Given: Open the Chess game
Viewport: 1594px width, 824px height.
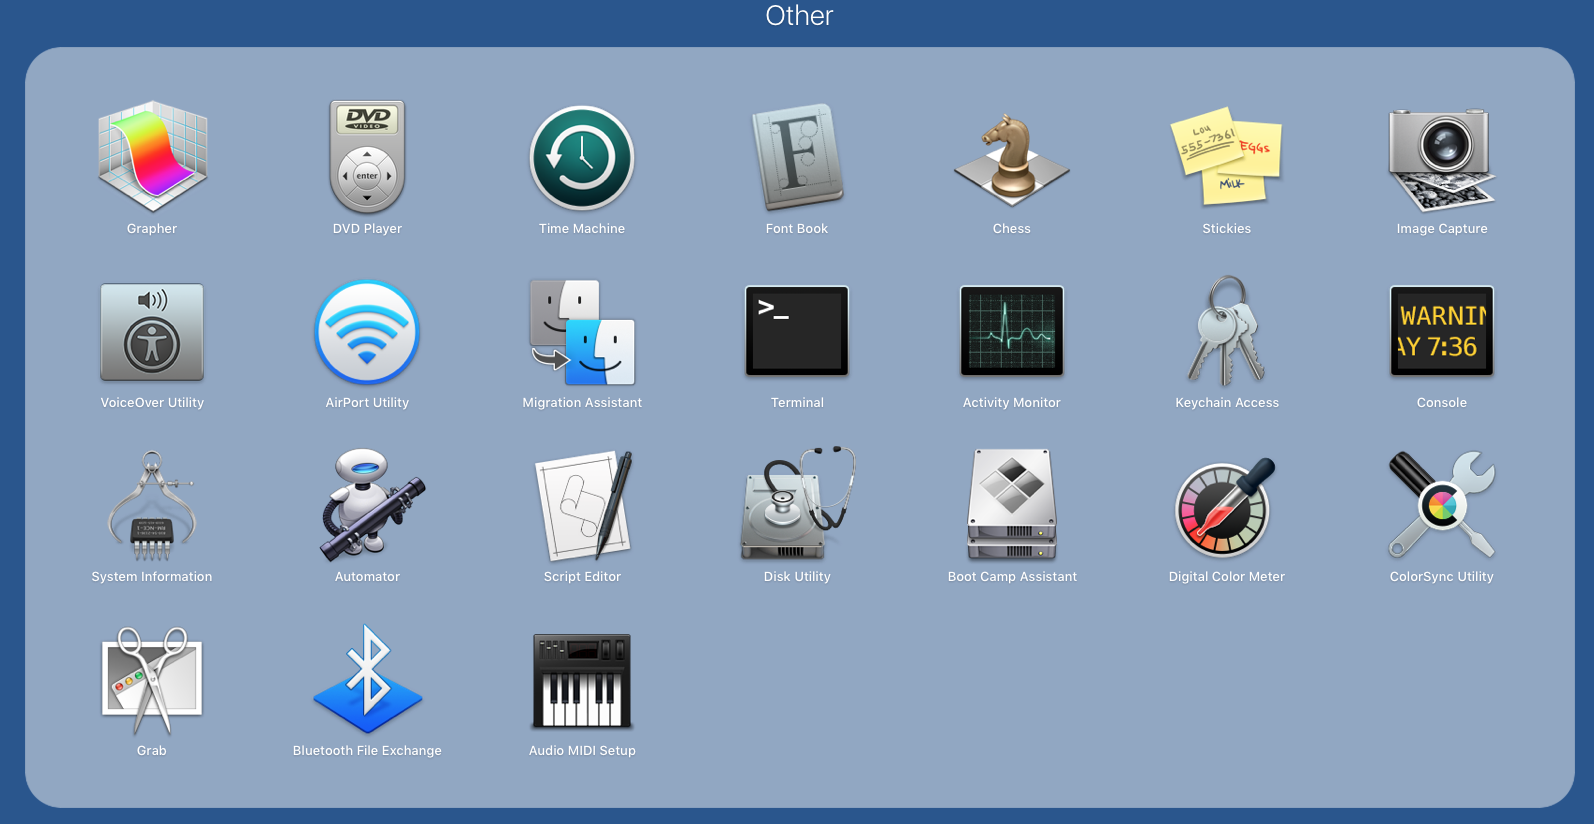Looking at the screenshot, I should pyautogui.click(x=1012, y=157).
